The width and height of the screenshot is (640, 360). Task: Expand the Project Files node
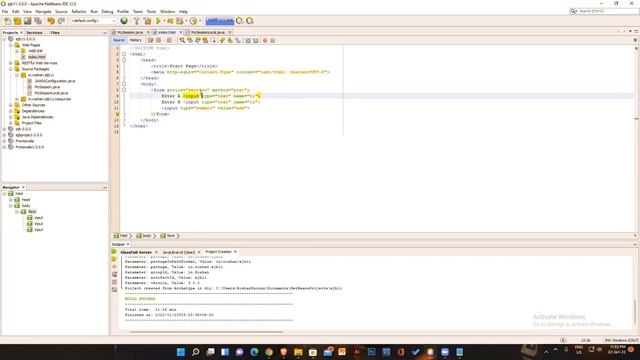11,123
